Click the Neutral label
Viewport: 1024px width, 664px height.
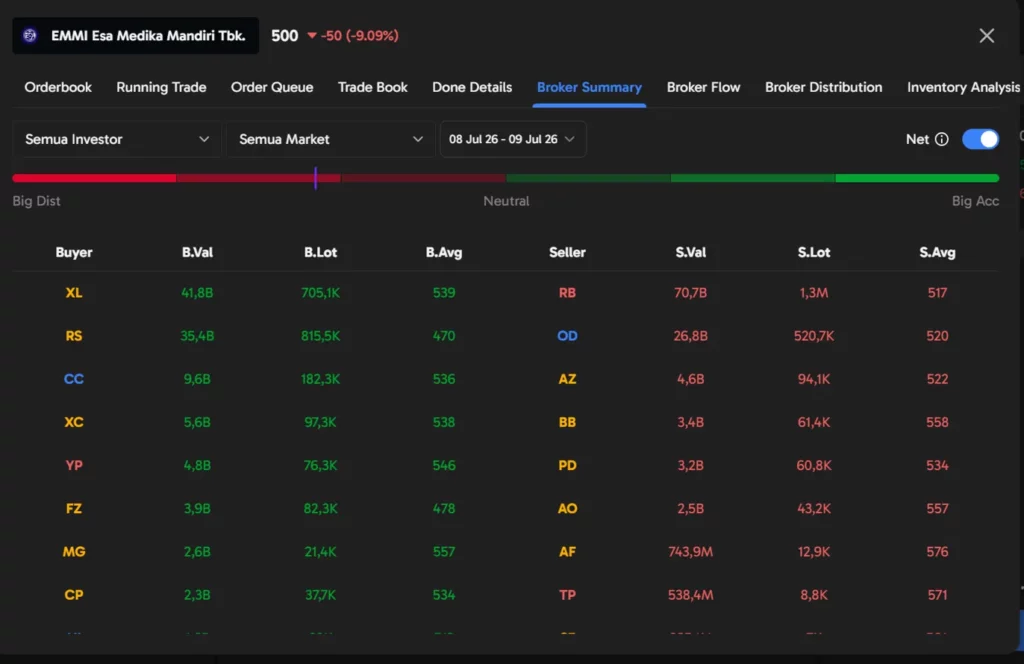[506, 201]
